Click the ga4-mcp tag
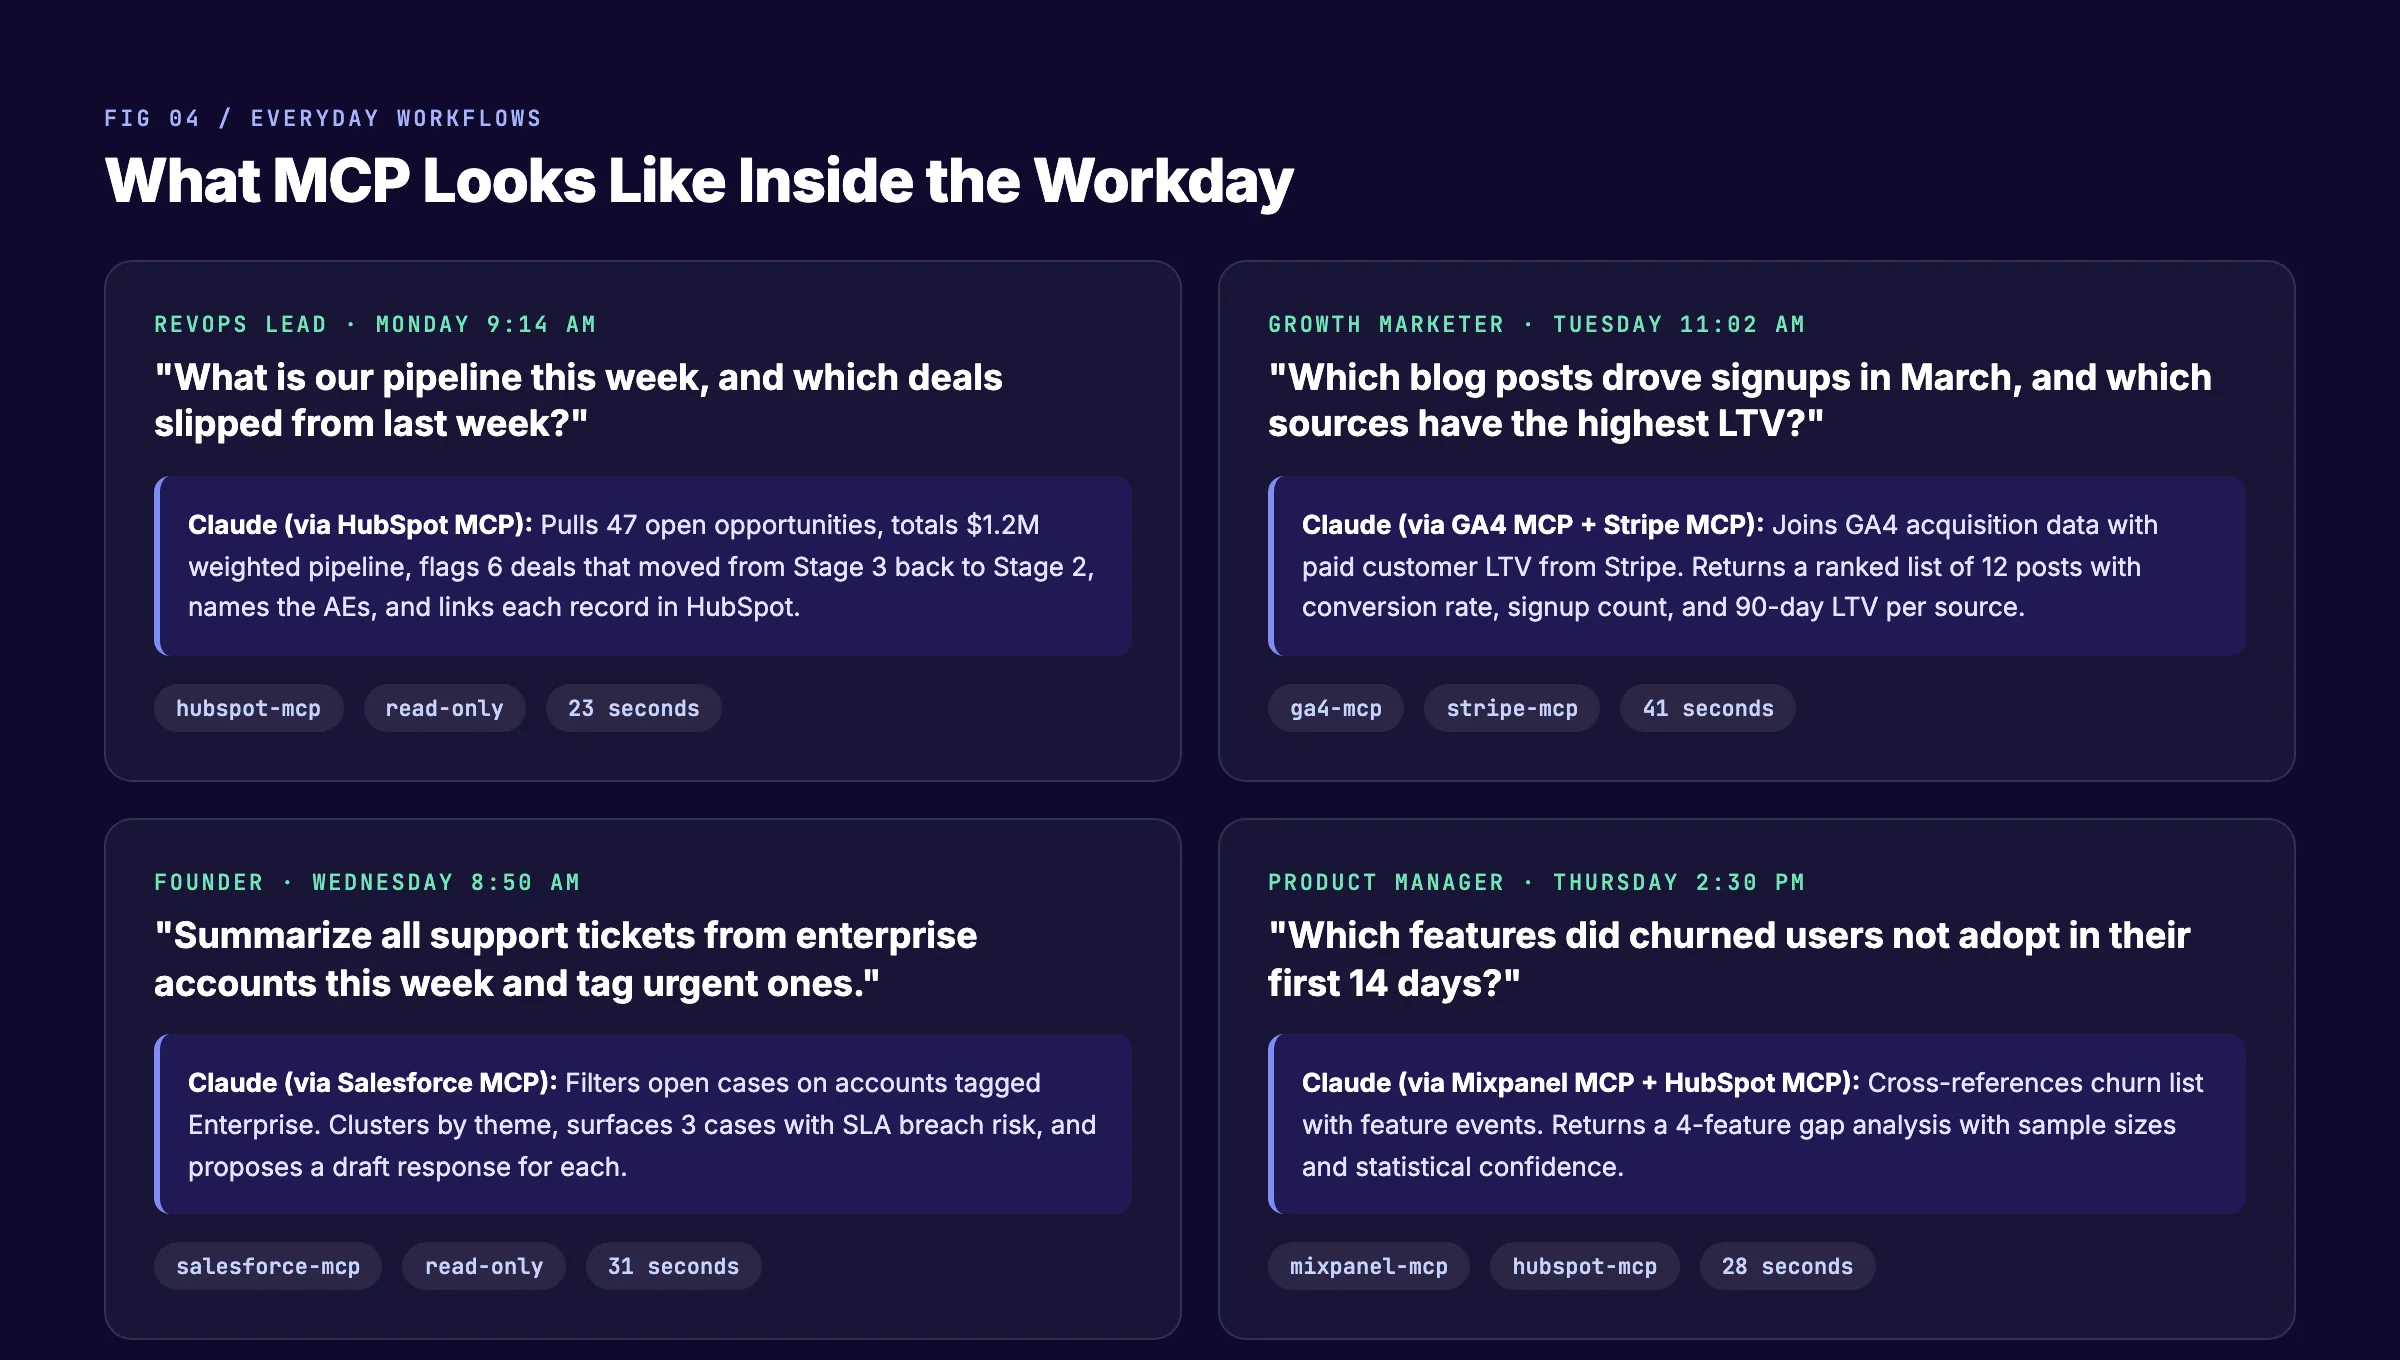The image size is (2400, 1360). click(1335, 708)
